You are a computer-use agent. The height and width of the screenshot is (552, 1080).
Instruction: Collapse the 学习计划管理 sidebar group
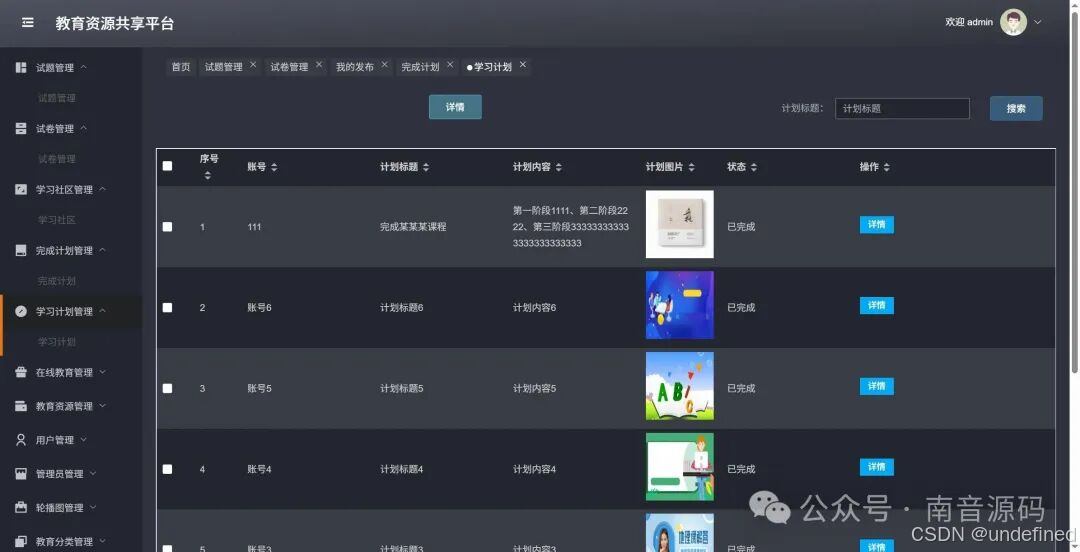tap(103, 310)
